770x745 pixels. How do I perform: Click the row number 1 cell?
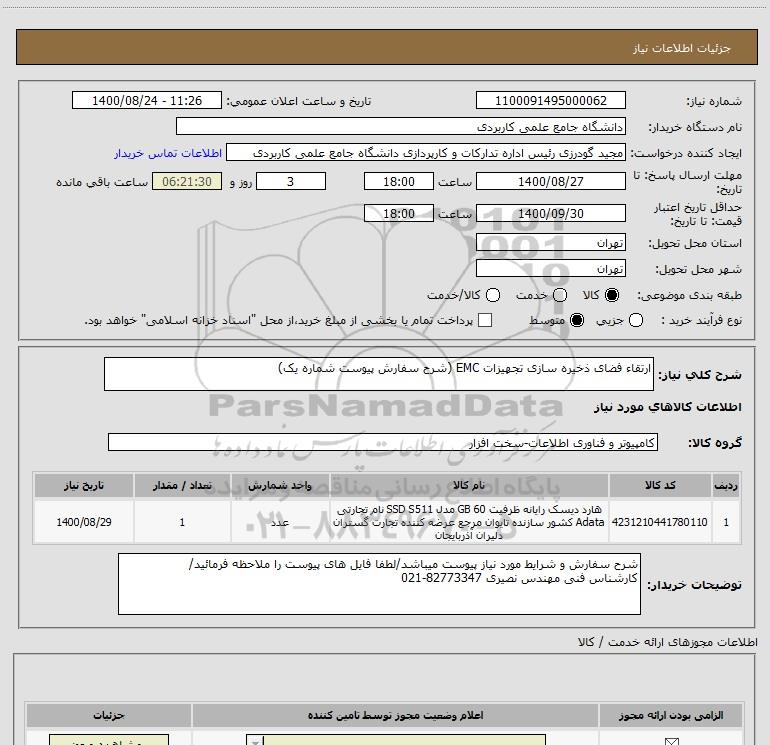pos(726,522)
